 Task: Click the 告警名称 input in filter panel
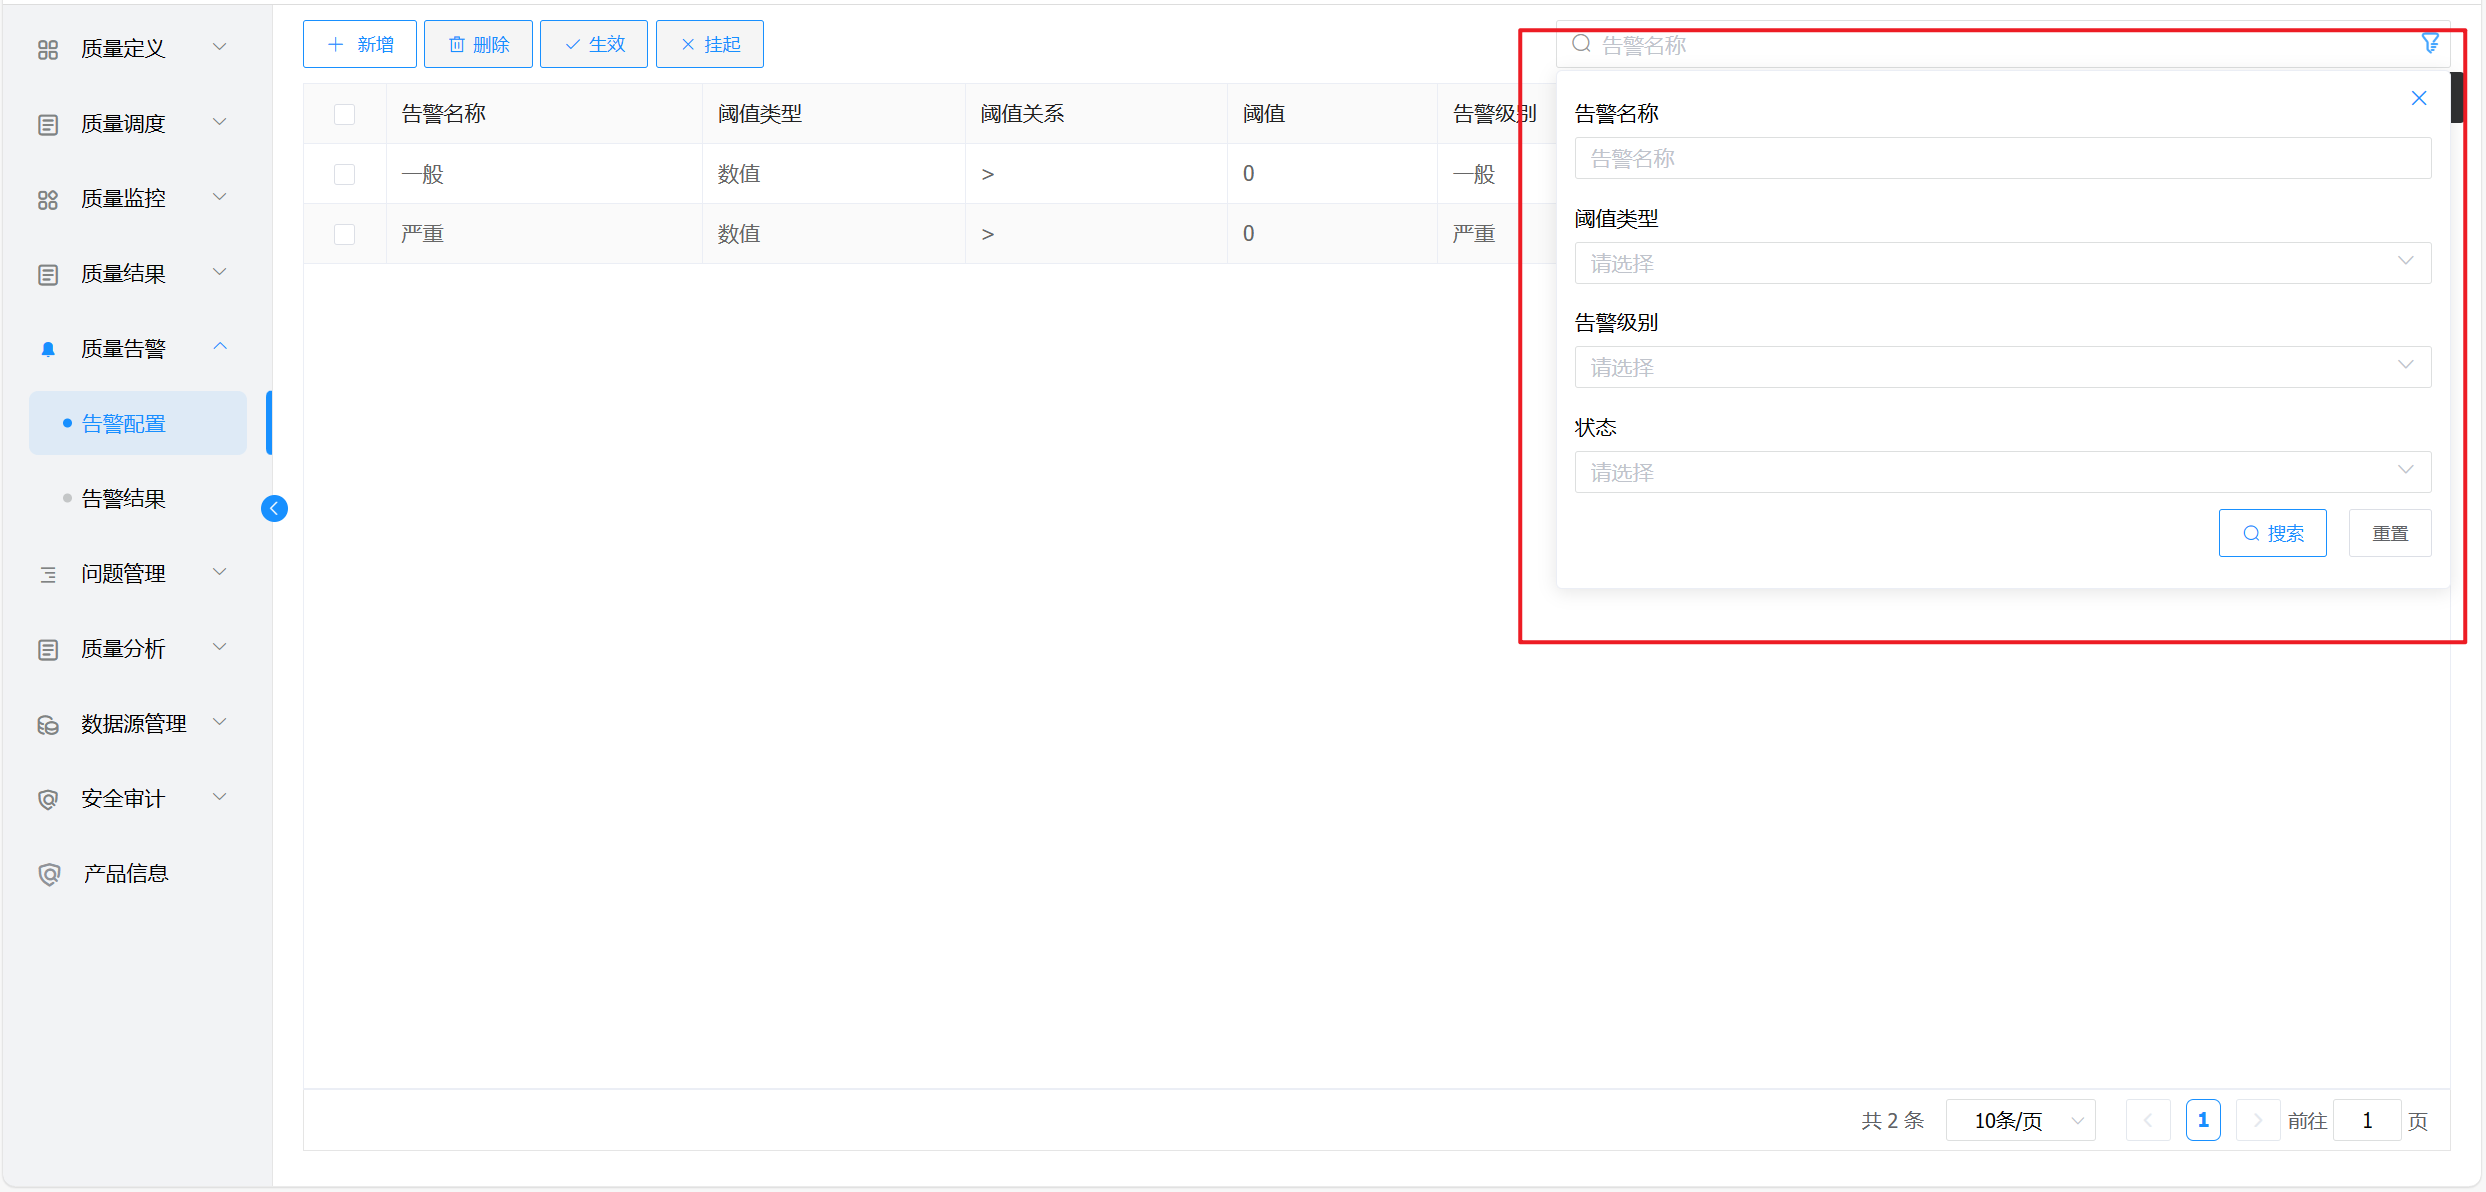[2002, 158]
